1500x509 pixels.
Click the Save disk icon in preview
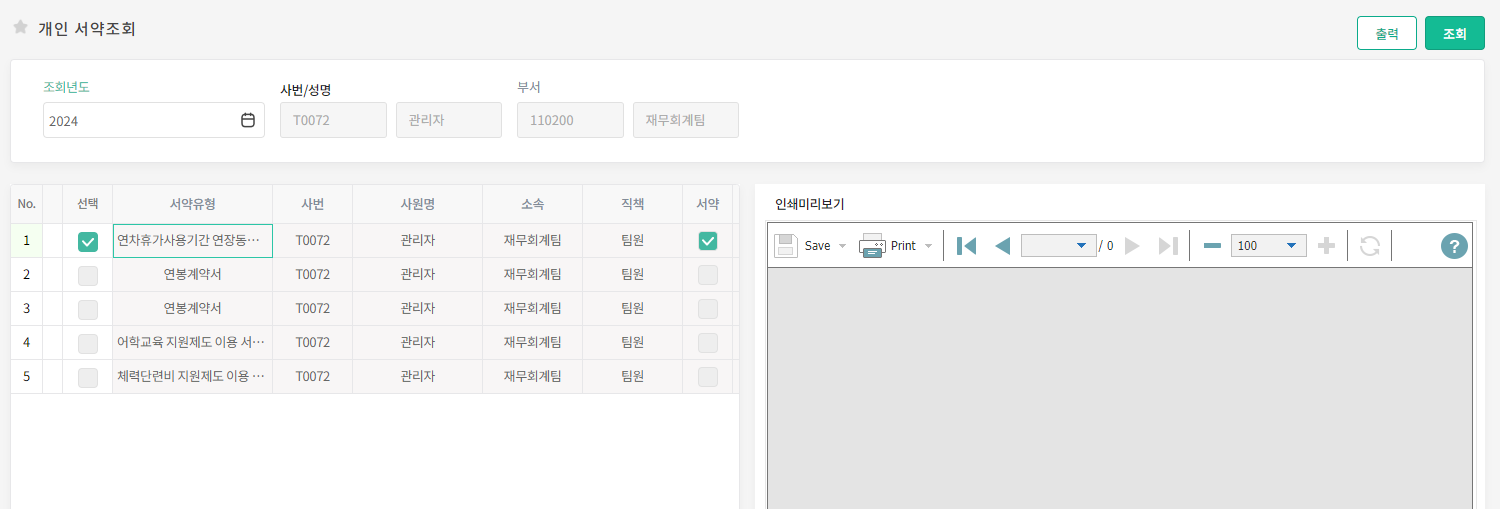point(786,246)
